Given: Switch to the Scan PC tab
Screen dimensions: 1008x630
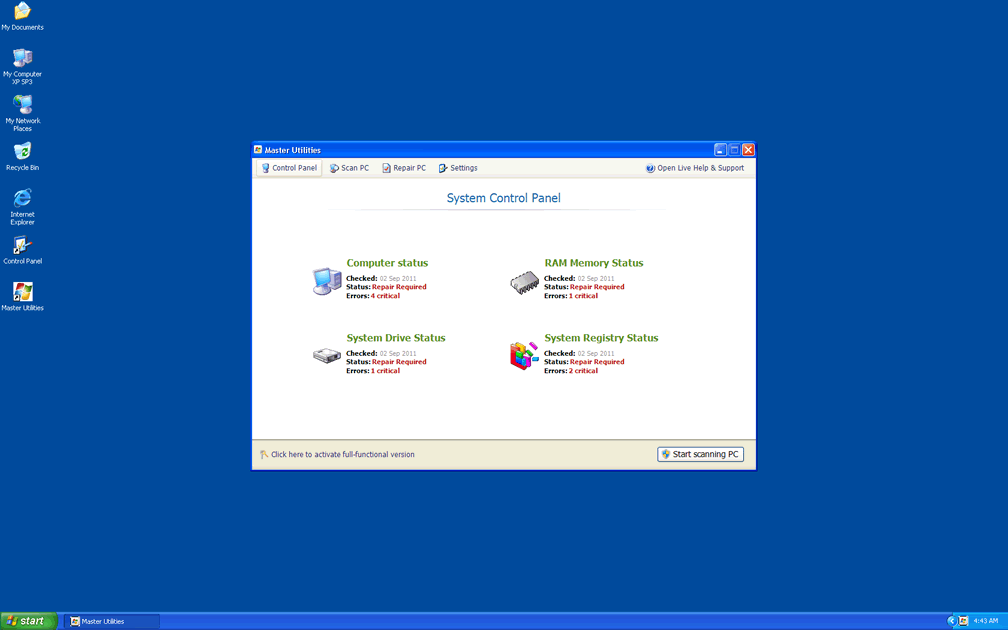Looking at the screenshot, I should [349, 168].
